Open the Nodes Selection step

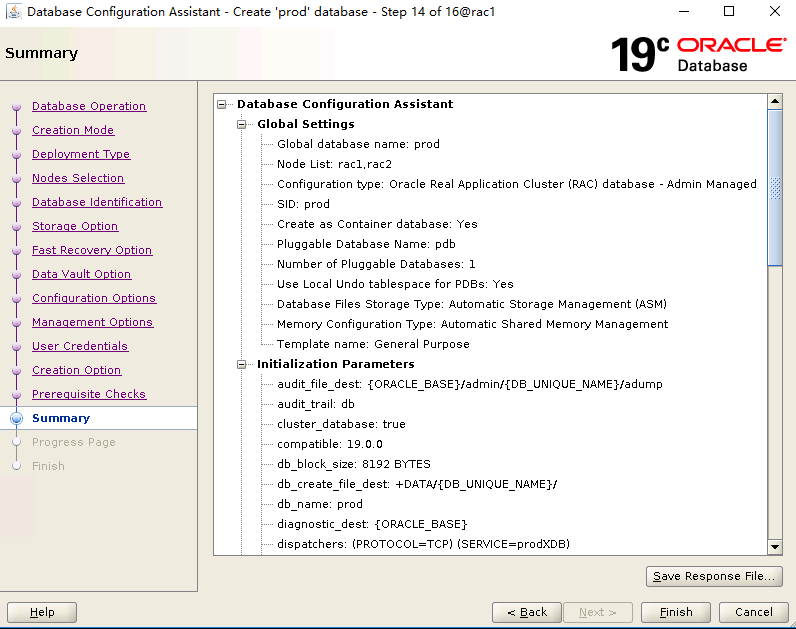[x=78, y=178]
